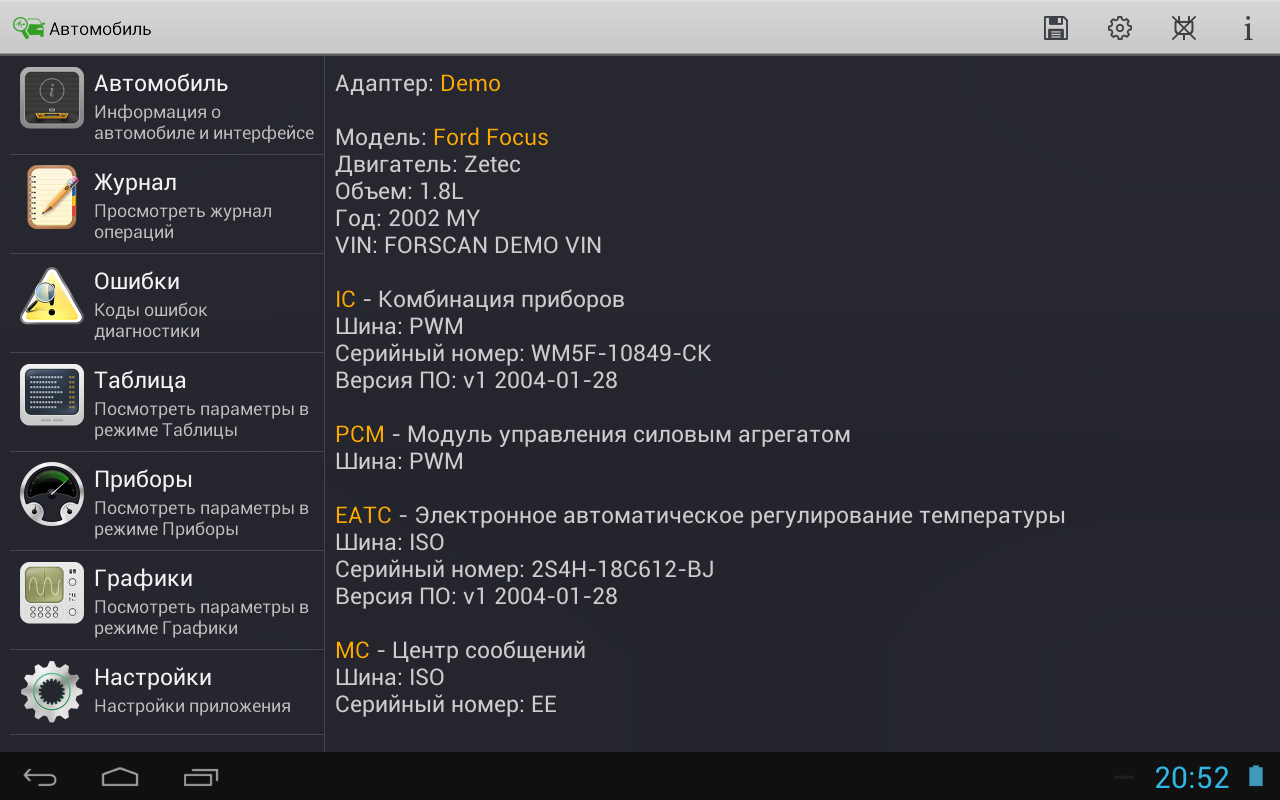The height and width of the screenshot is (800, 1280).
Task: Switch to Таблица mode
Action: tap(167, 402)
